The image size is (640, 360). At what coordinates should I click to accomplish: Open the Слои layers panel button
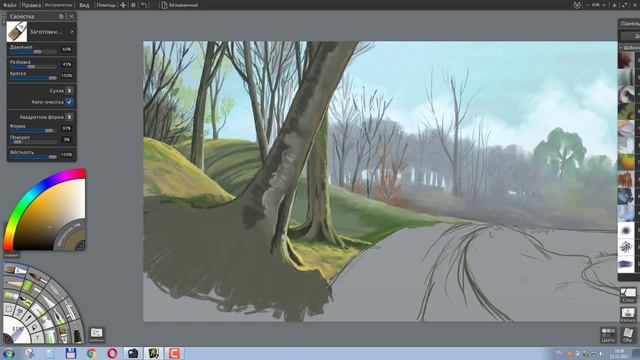pos(628,295)
